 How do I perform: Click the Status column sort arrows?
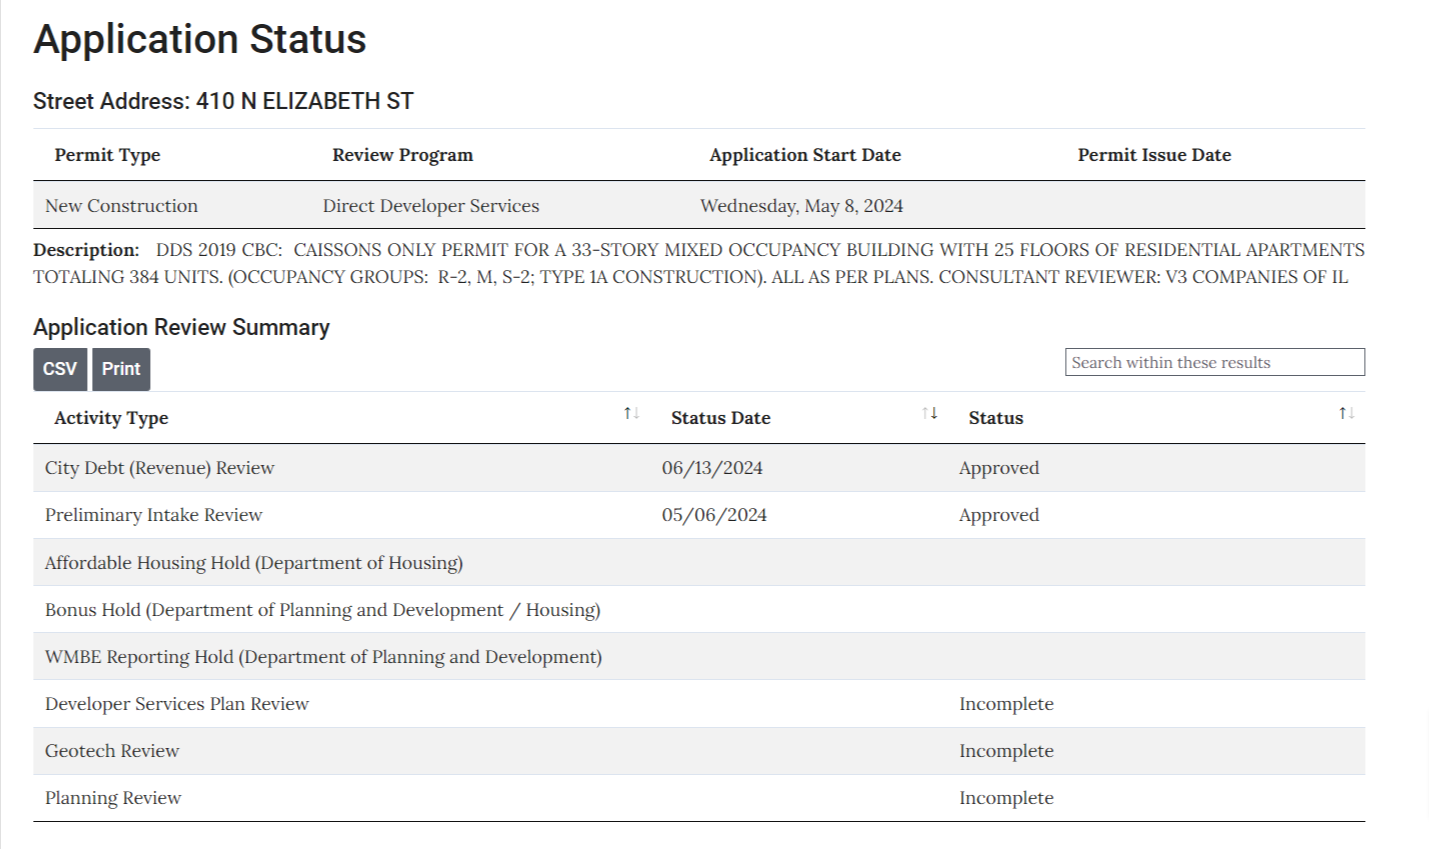tap(1347, 413)
